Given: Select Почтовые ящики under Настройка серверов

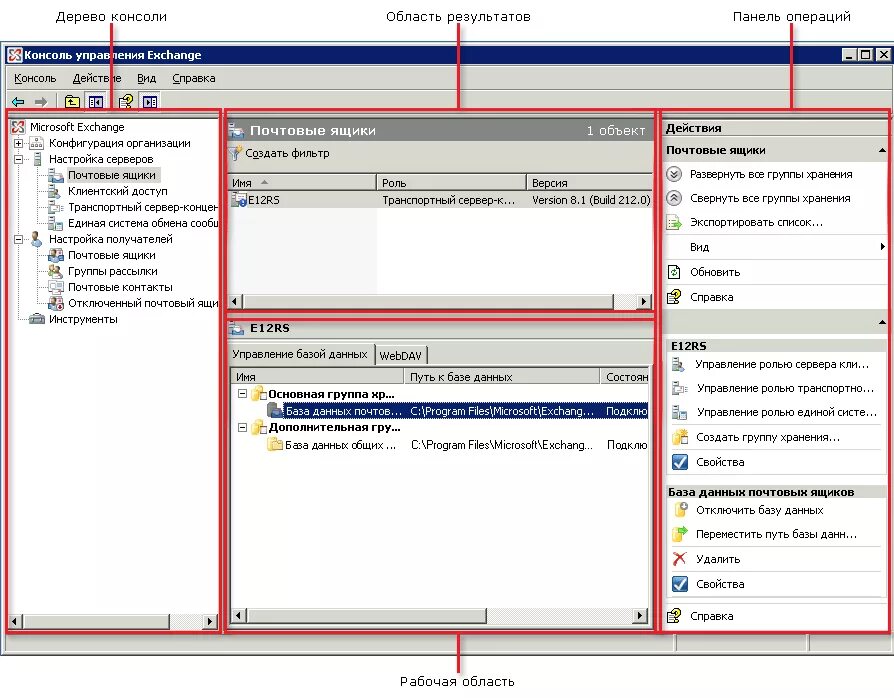Looking at the screenshot, I should click(112, 175).
